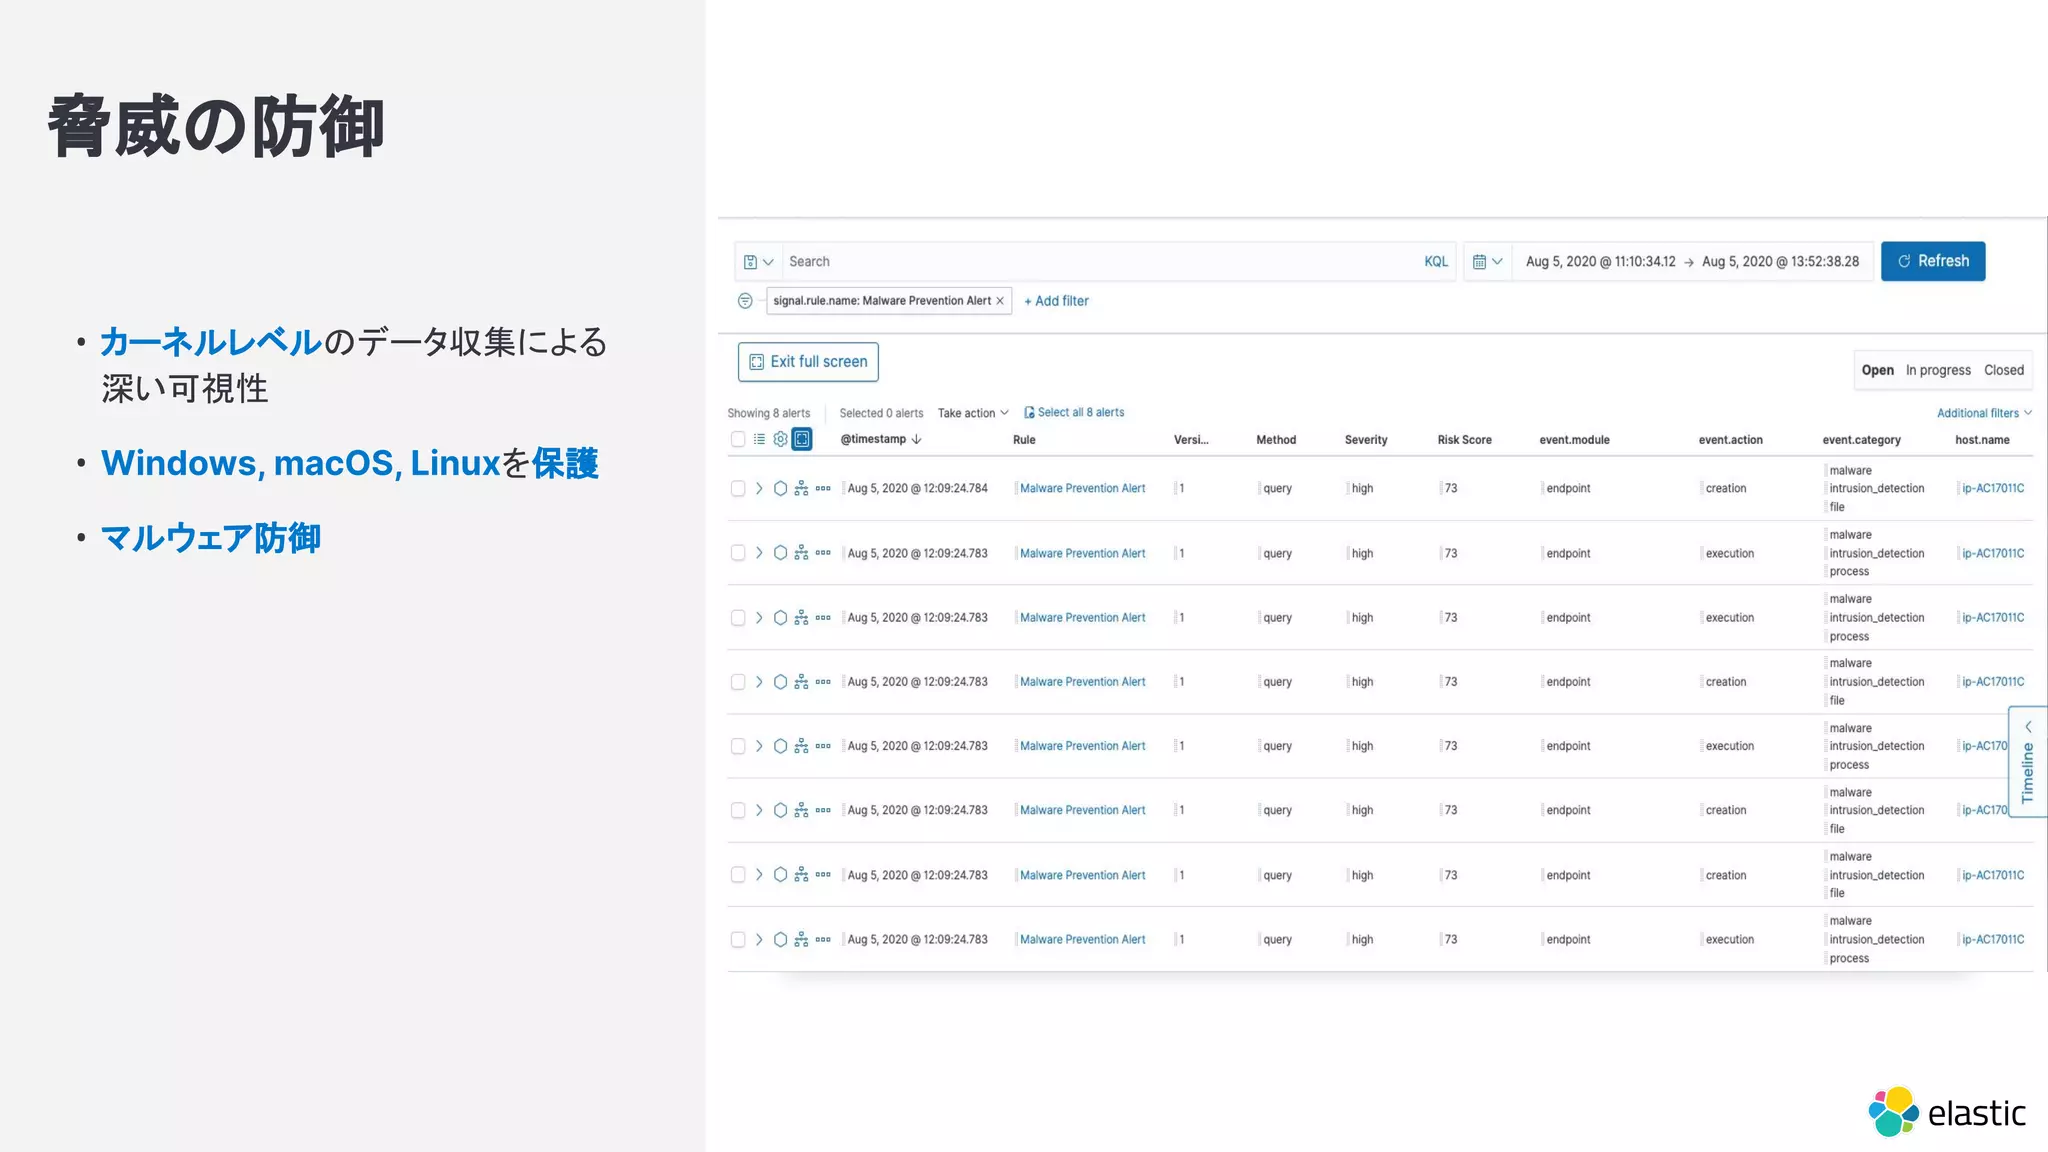Check the third alert row checkbox
Image resolution: width=2048 pixels, height=1152 pixels.
pyautogui.click(x=738, y=618)
